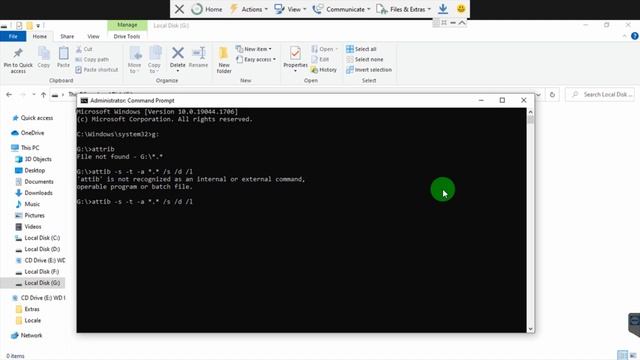Open the Locale folder in navigation pane
The width and height of the screenshot is (640, 360).
pyautogui.click(x=28, y=320)
